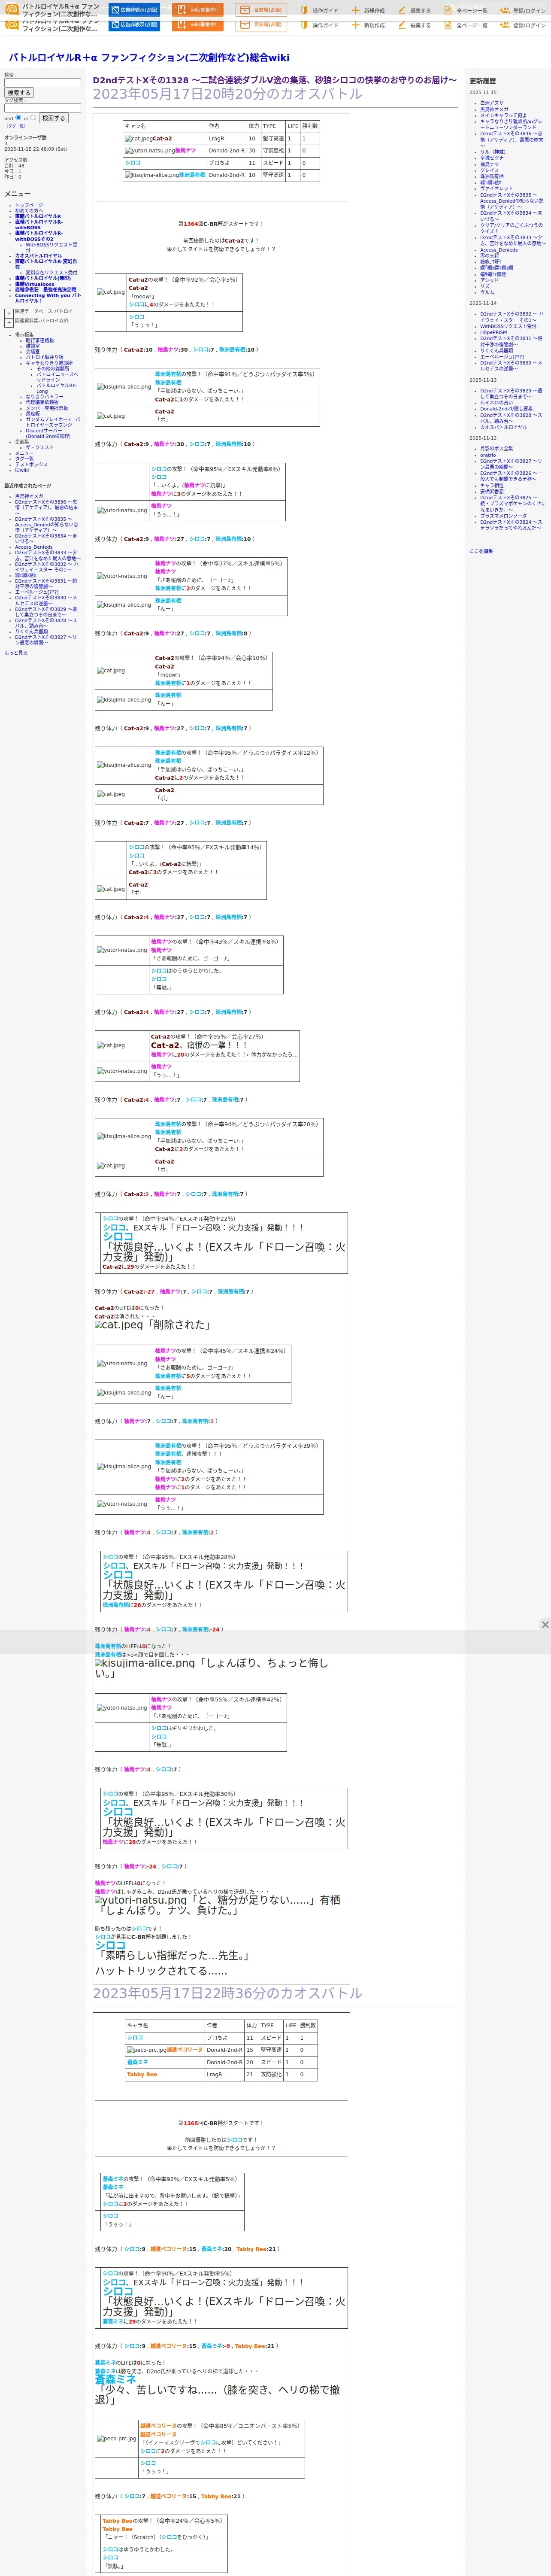Click 検索する button beside the or radio

[53, 118]
